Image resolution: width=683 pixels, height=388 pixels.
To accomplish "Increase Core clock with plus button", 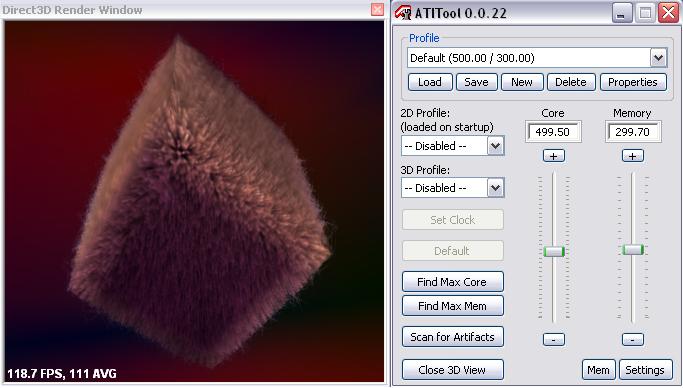I will 554,156.
